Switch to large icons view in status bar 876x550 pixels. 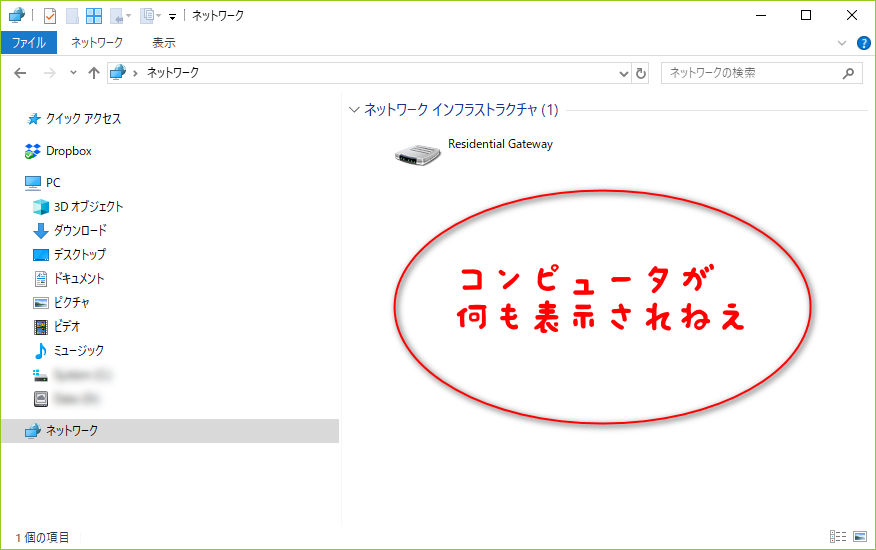click(860, 537)
